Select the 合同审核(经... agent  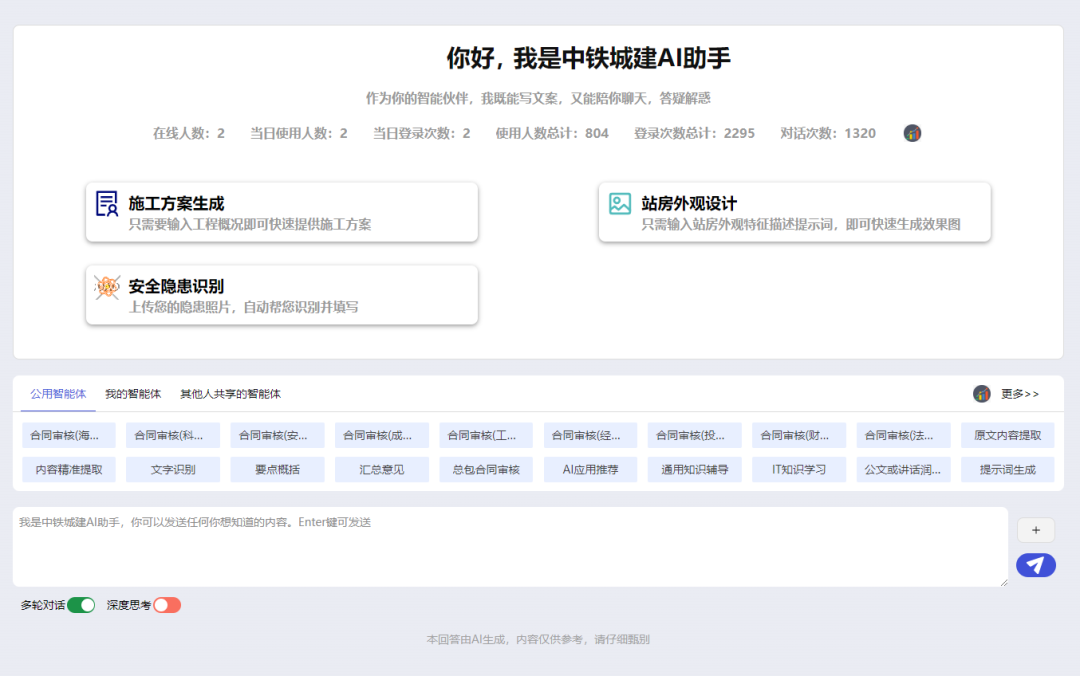coord(590,436)
